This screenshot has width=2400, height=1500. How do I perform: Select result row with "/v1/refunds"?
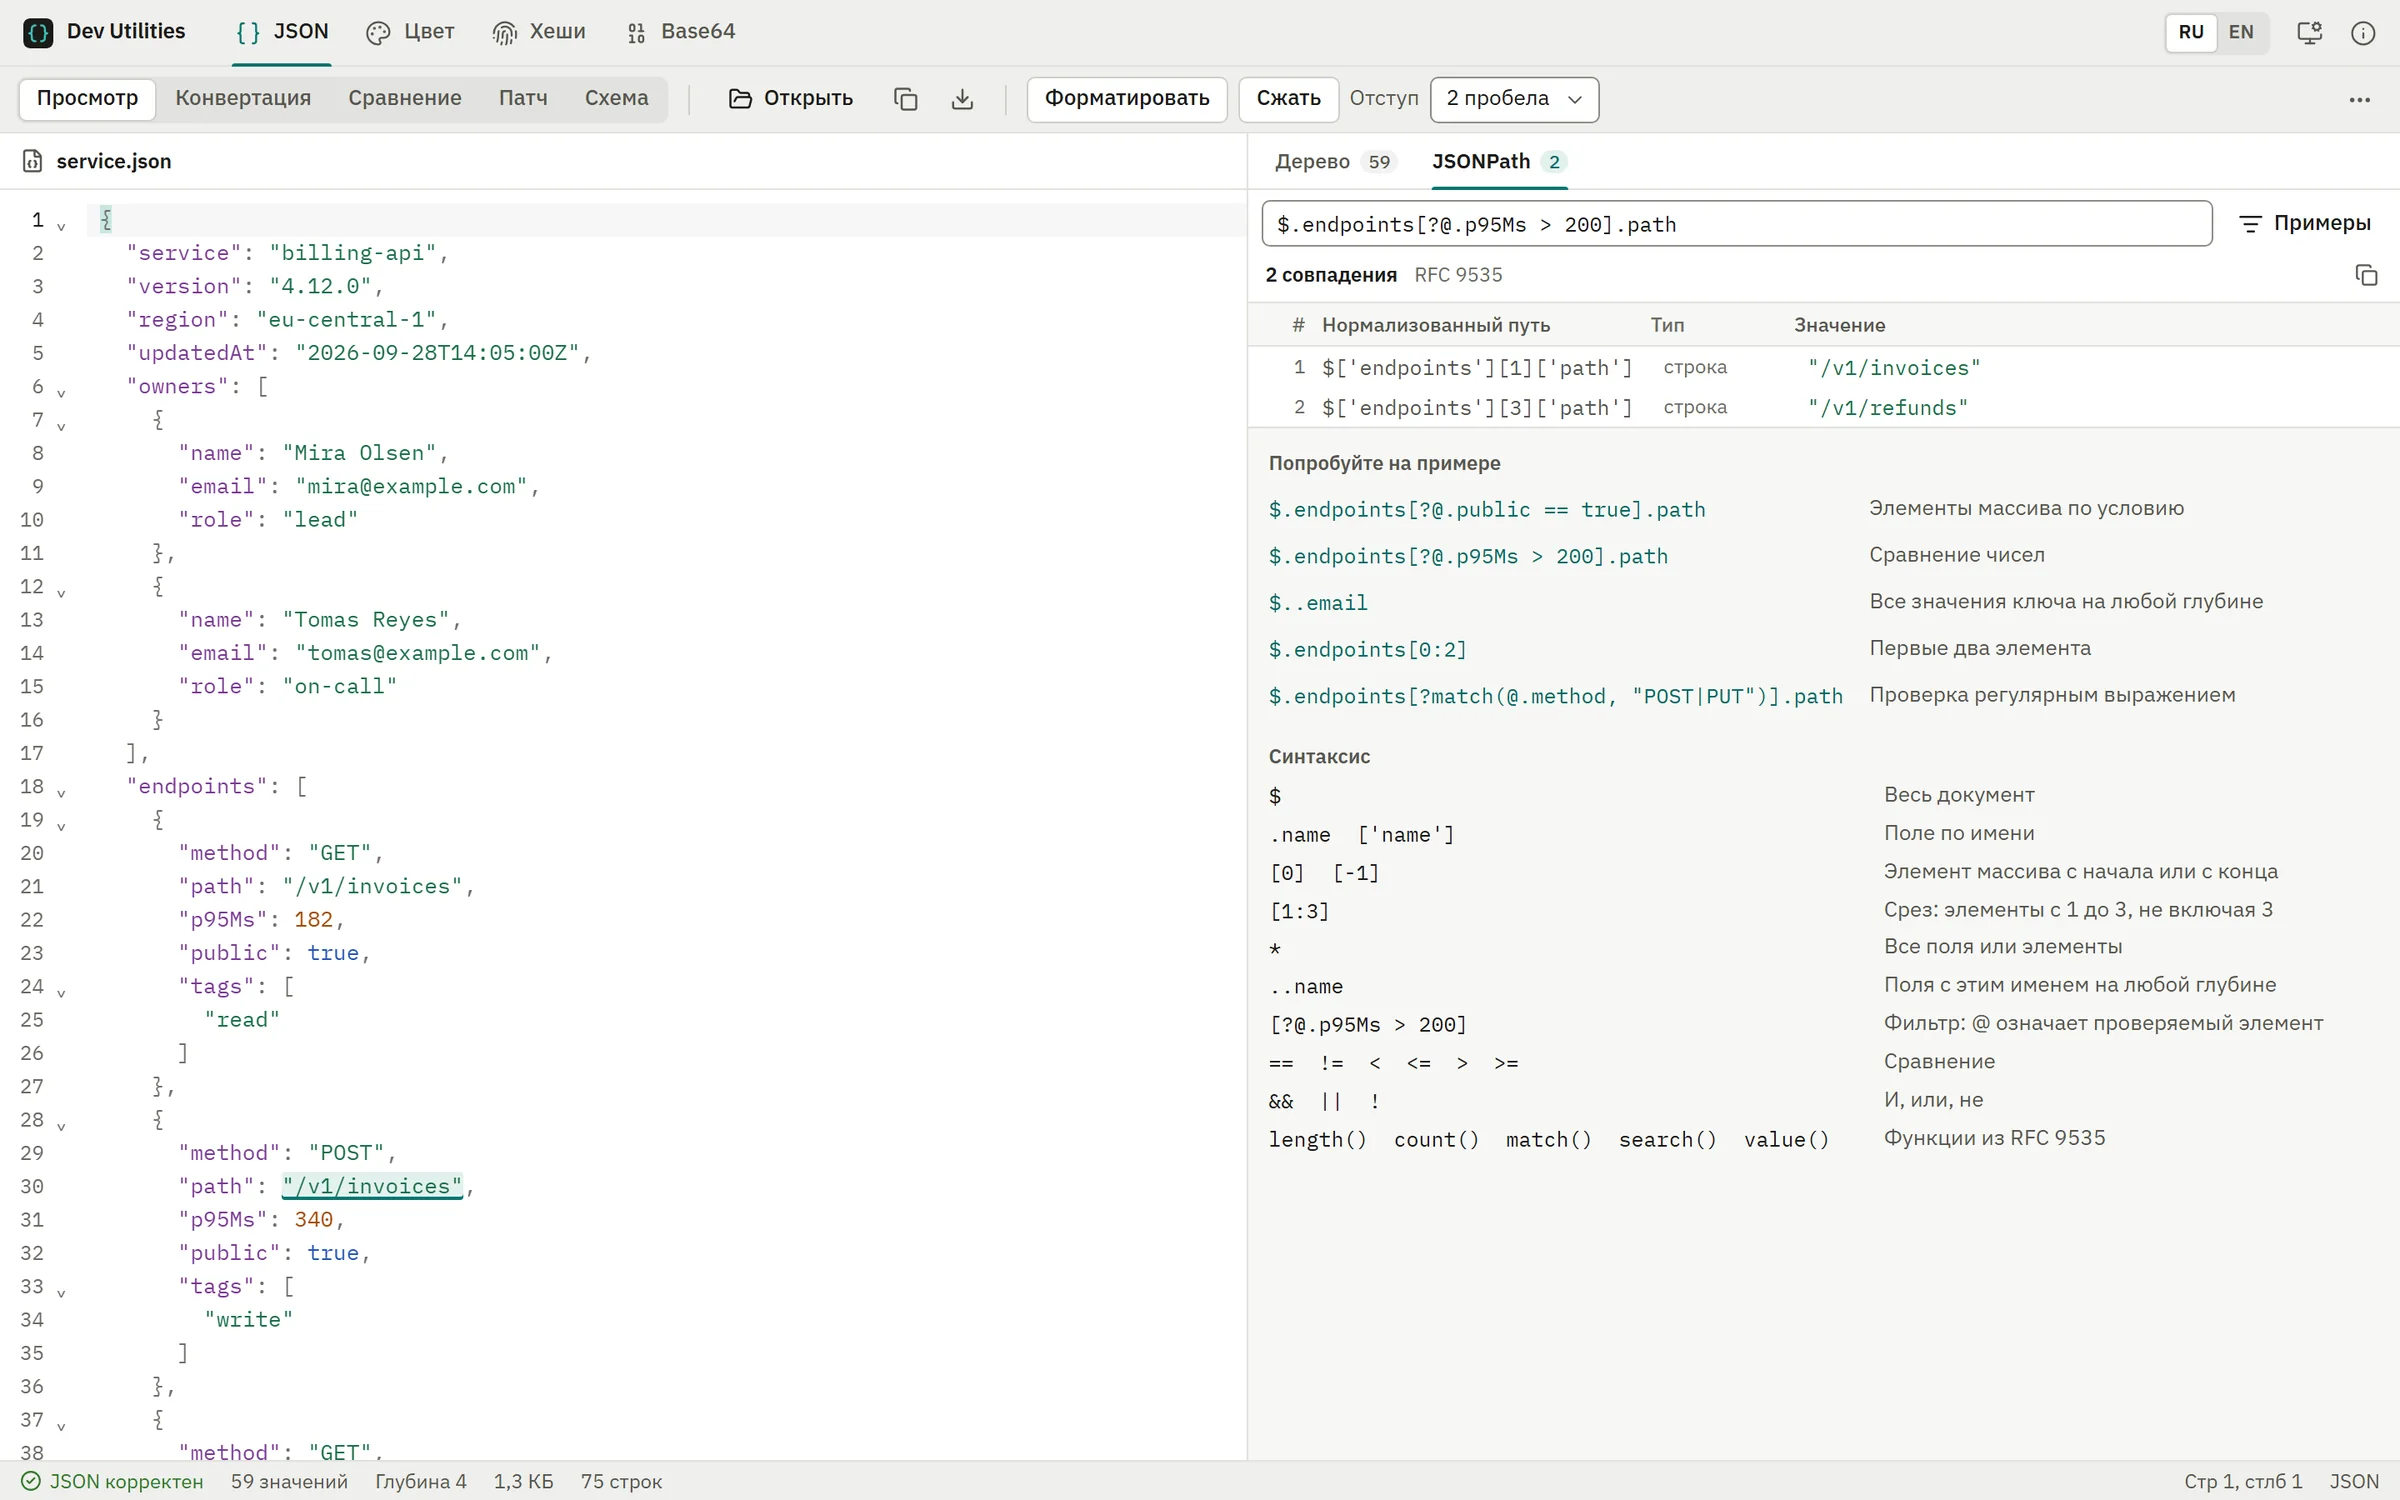click(1824, 408)
